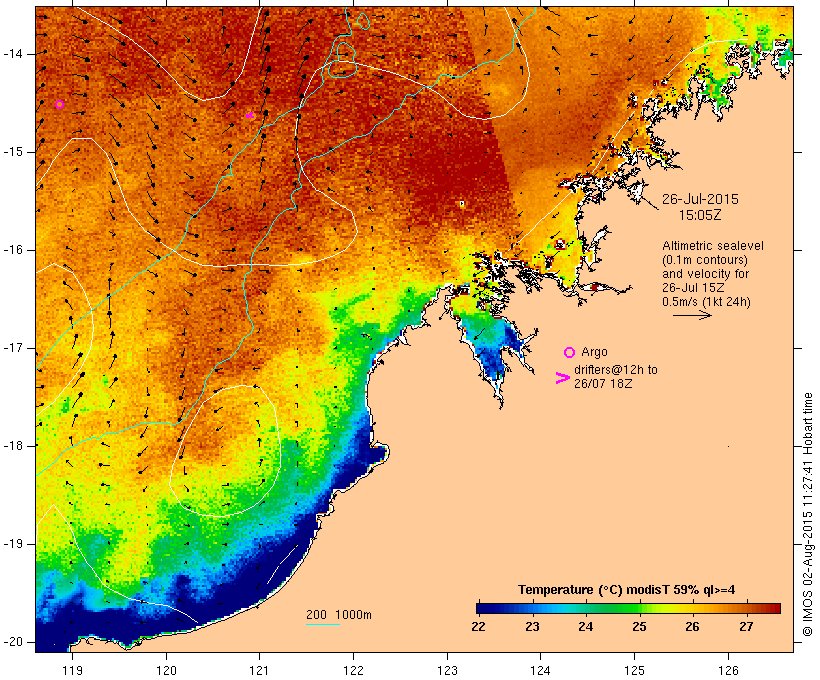Click the '(0.1m contours)' text
Viewport: 820px width, 680px height.
(705, 260)
